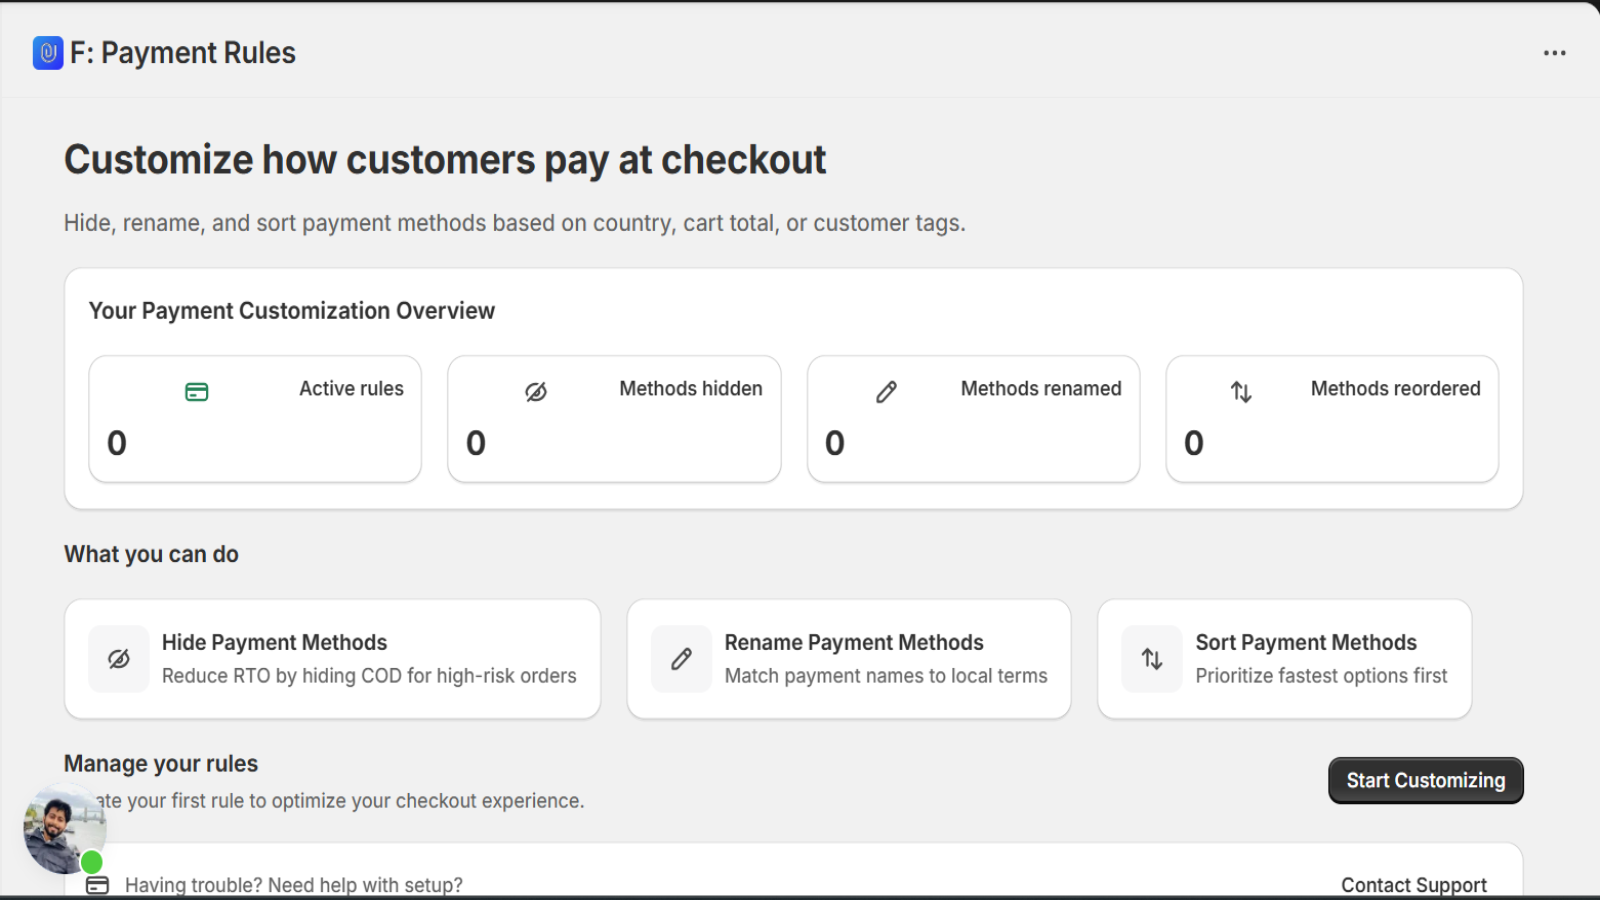
Task: Click the reorder arrows icon on Methods reordered card
Action: coord(1242,392)
